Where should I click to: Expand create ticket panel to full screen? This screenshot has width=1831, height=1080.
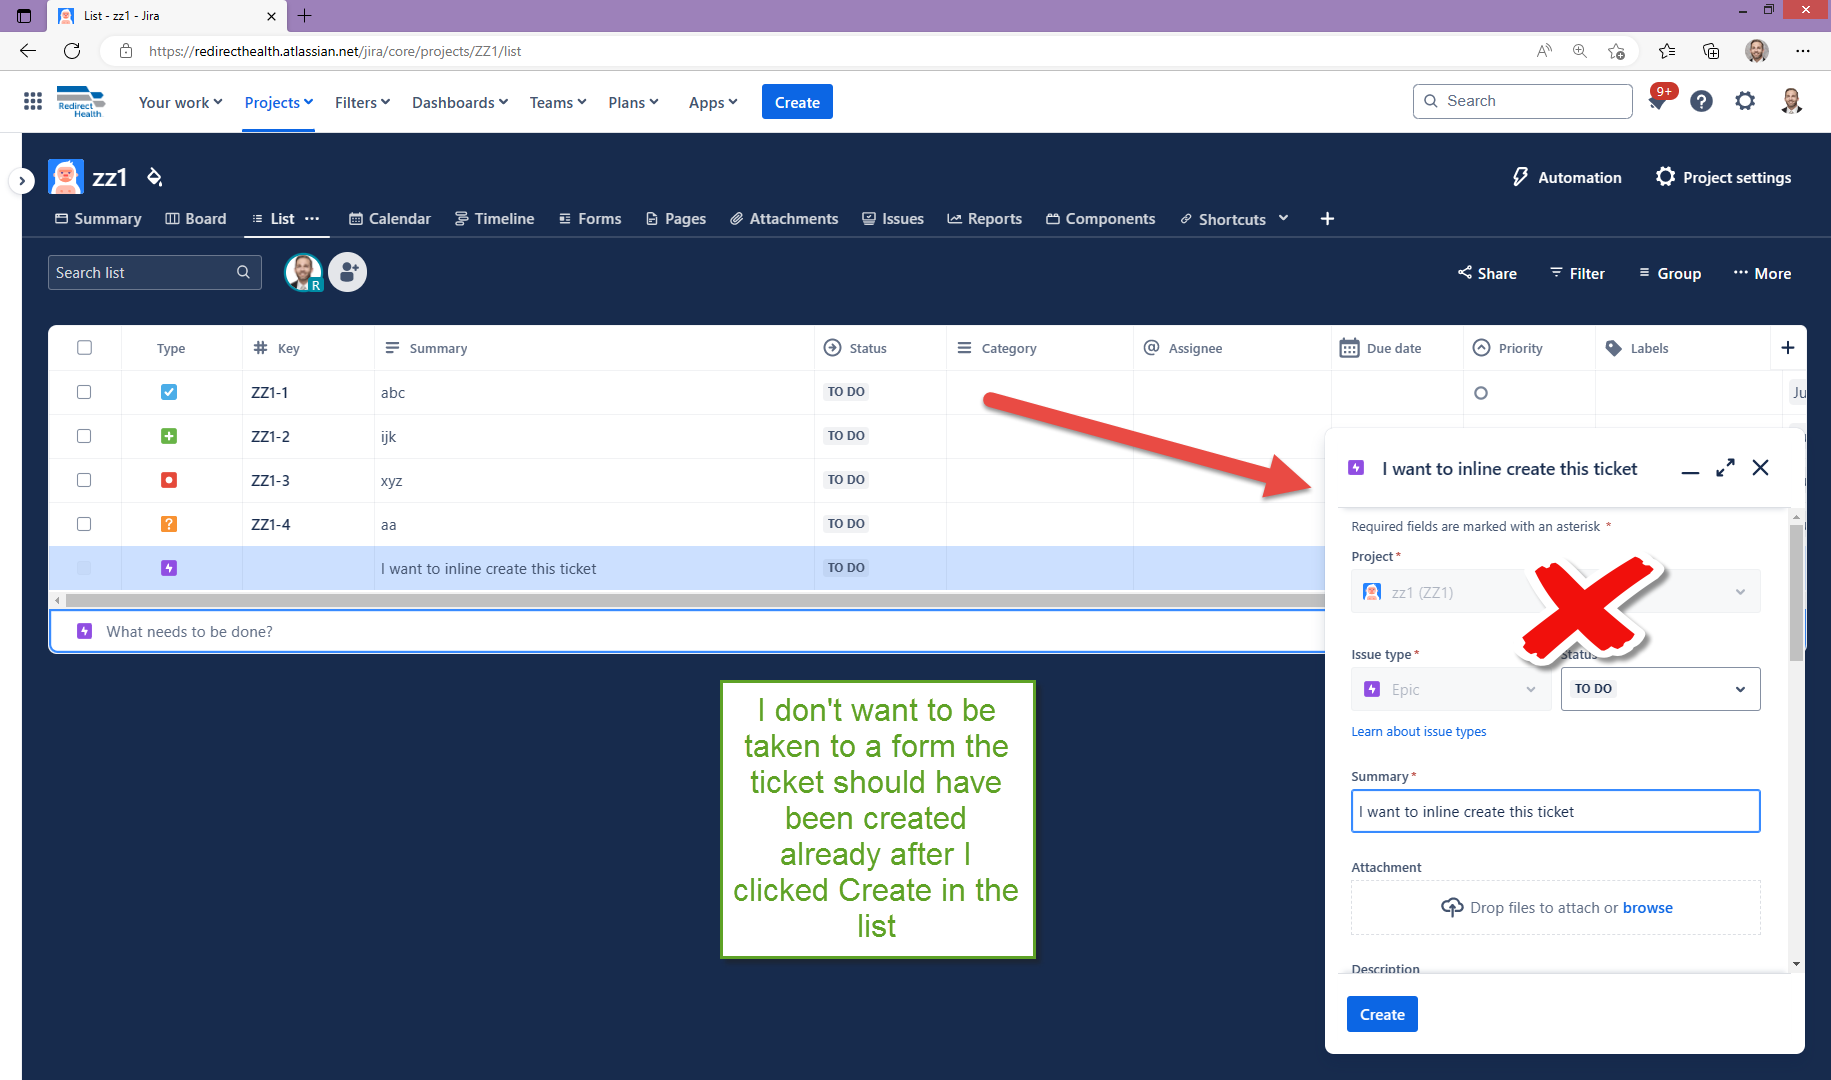pos(1725,468)
